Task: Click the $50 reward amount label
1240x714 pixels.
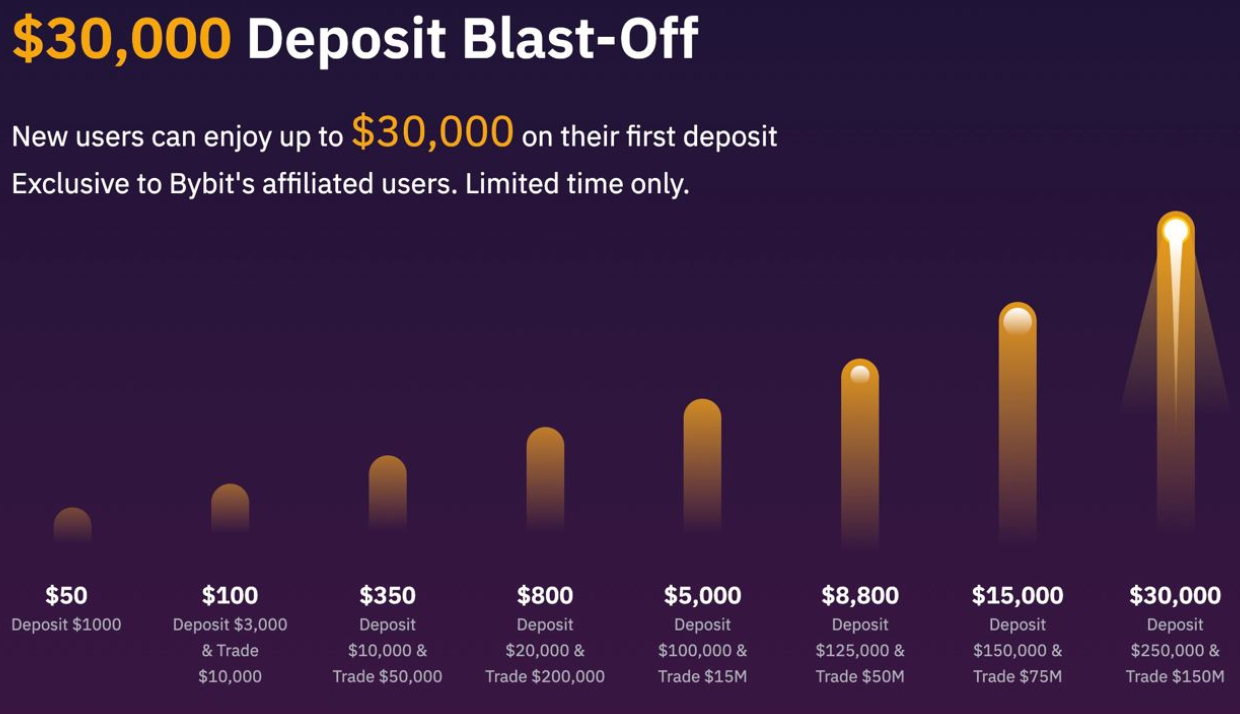Action: [66, 596]
